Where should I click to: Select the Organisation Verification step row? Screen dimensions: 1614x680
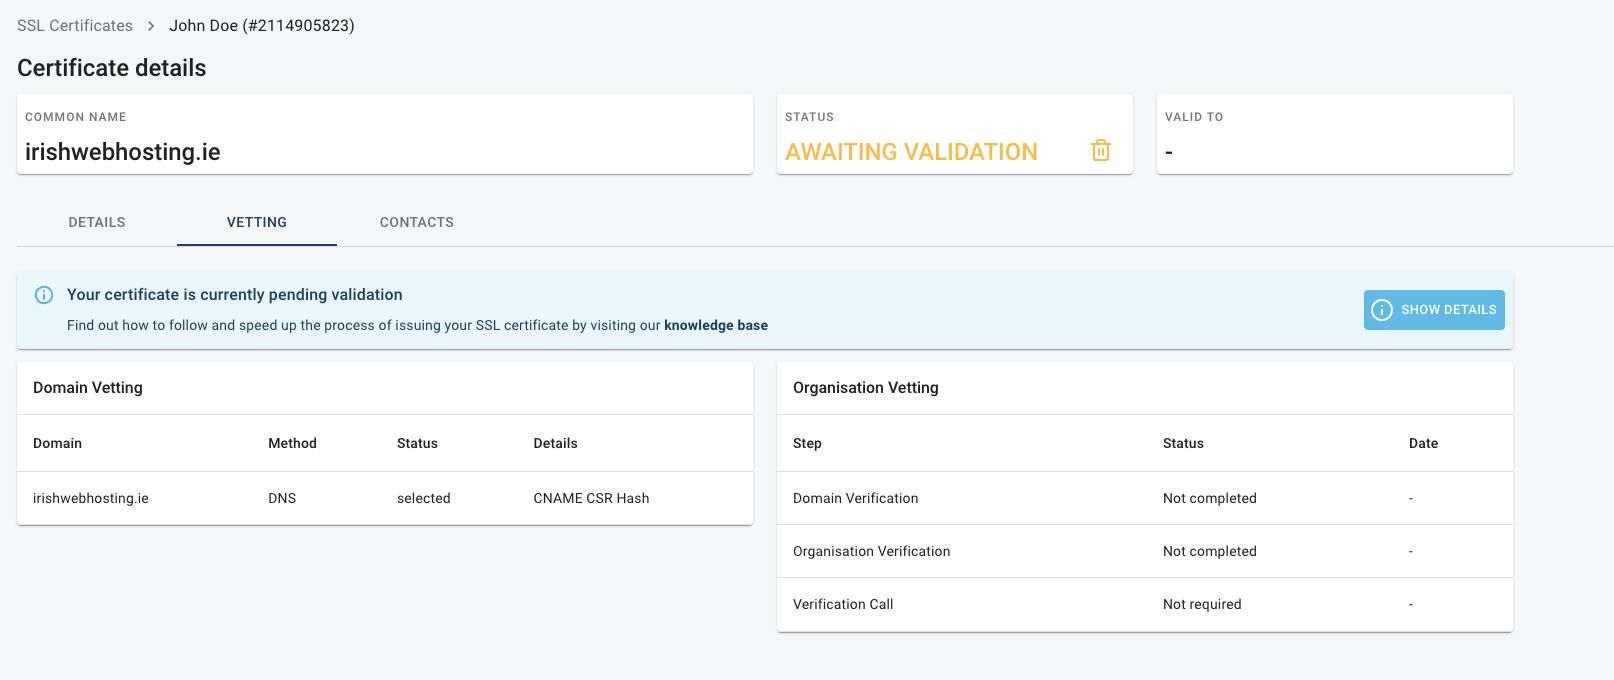[x=871, y=551]
